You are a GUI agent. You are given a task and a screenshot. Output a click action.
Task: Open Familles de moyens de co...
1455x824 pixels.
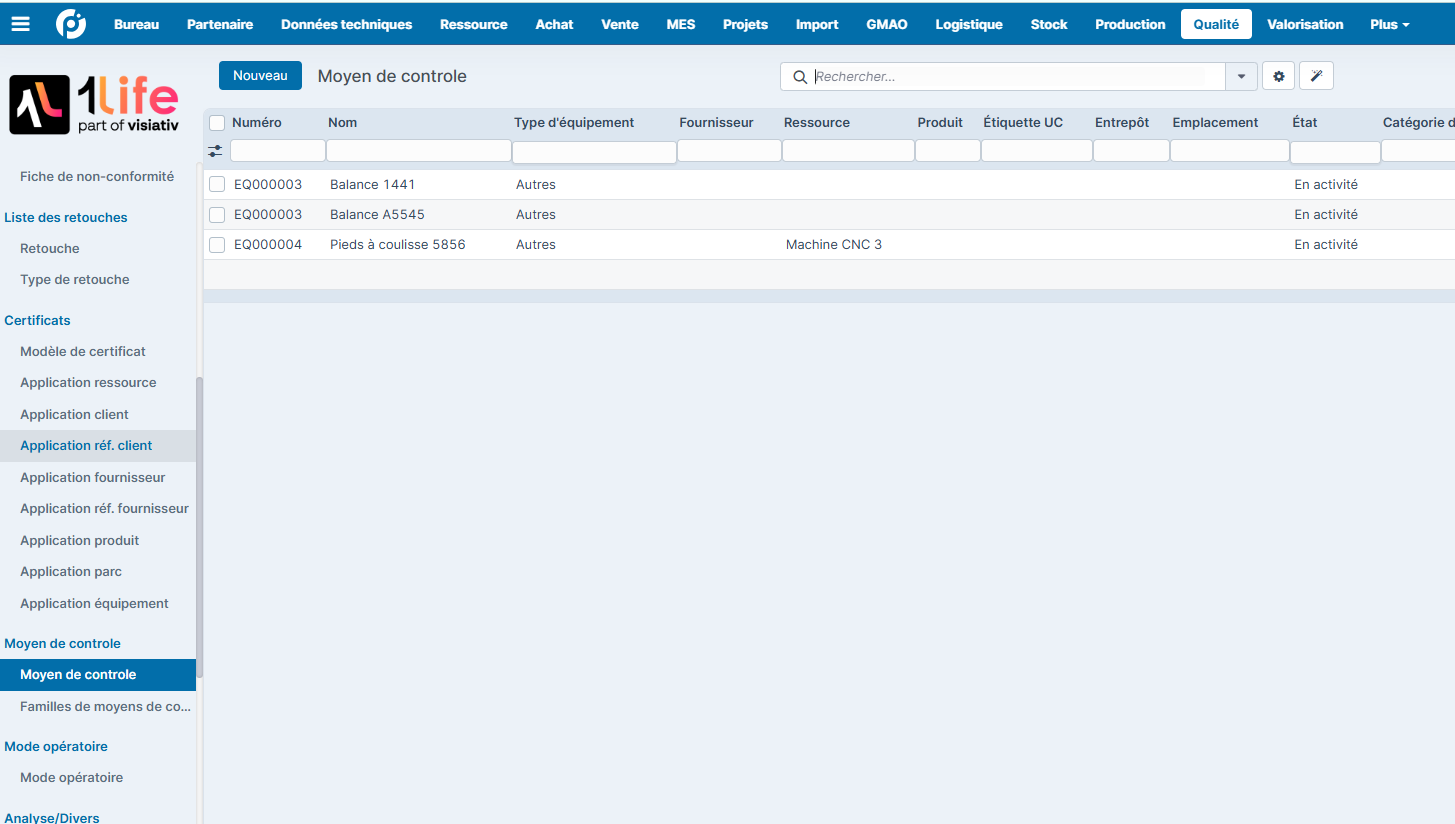pos(105,706)
